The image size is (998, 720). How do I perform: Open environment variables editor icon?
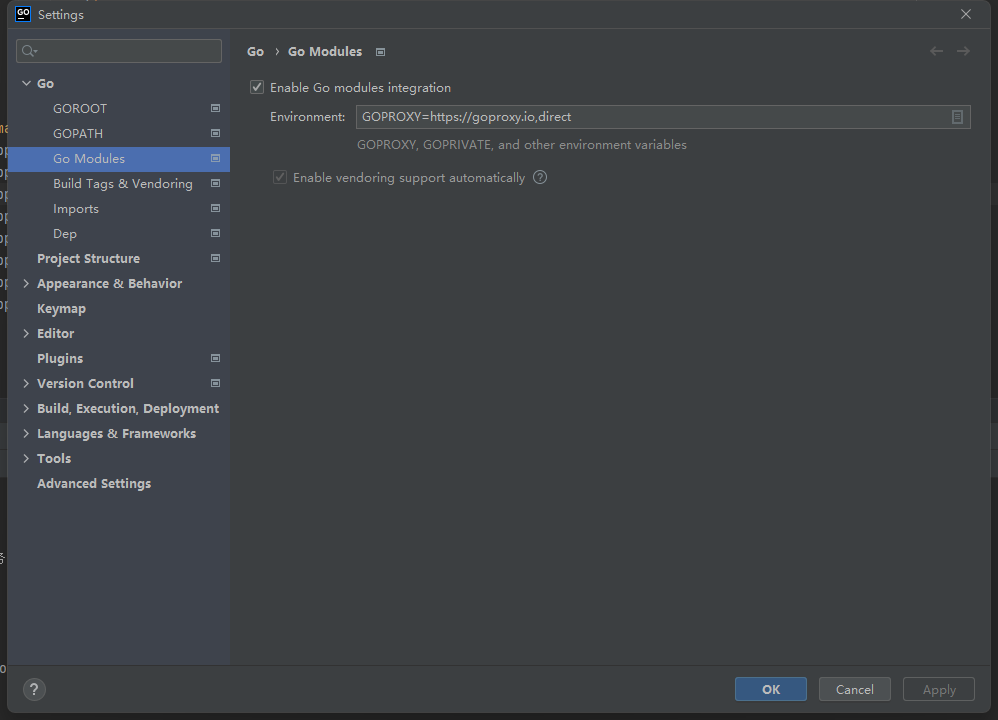click(957, 117)
